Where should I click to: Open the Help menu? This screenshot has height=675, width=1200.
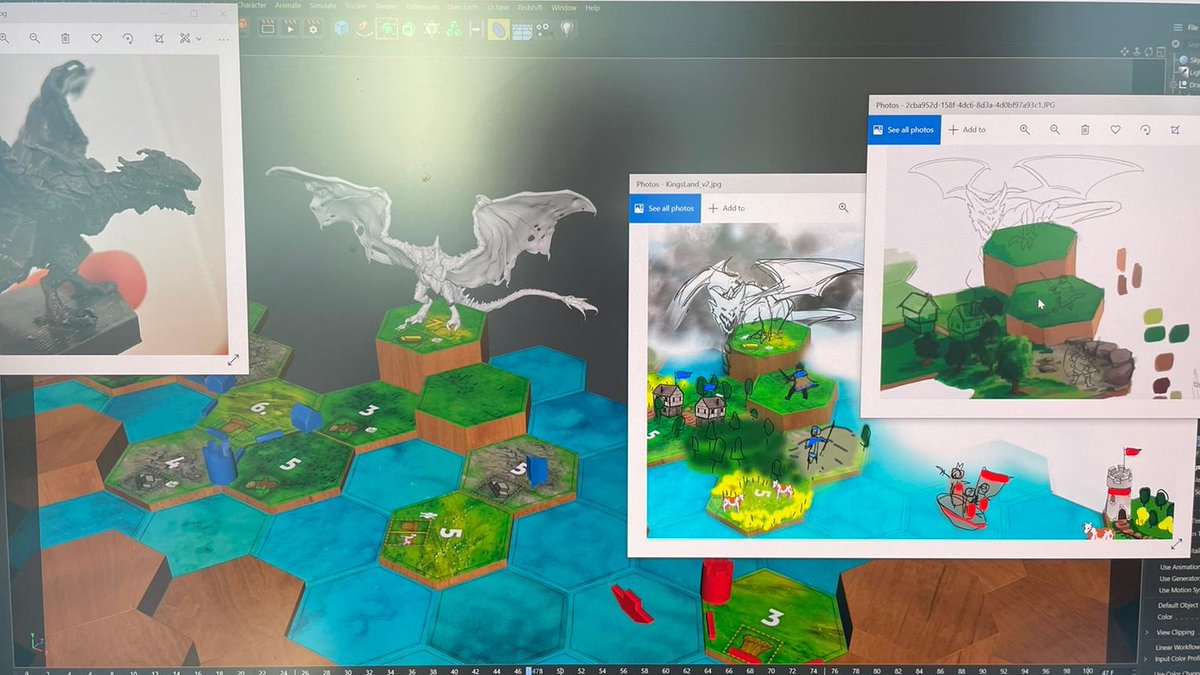tap(593, 7)
